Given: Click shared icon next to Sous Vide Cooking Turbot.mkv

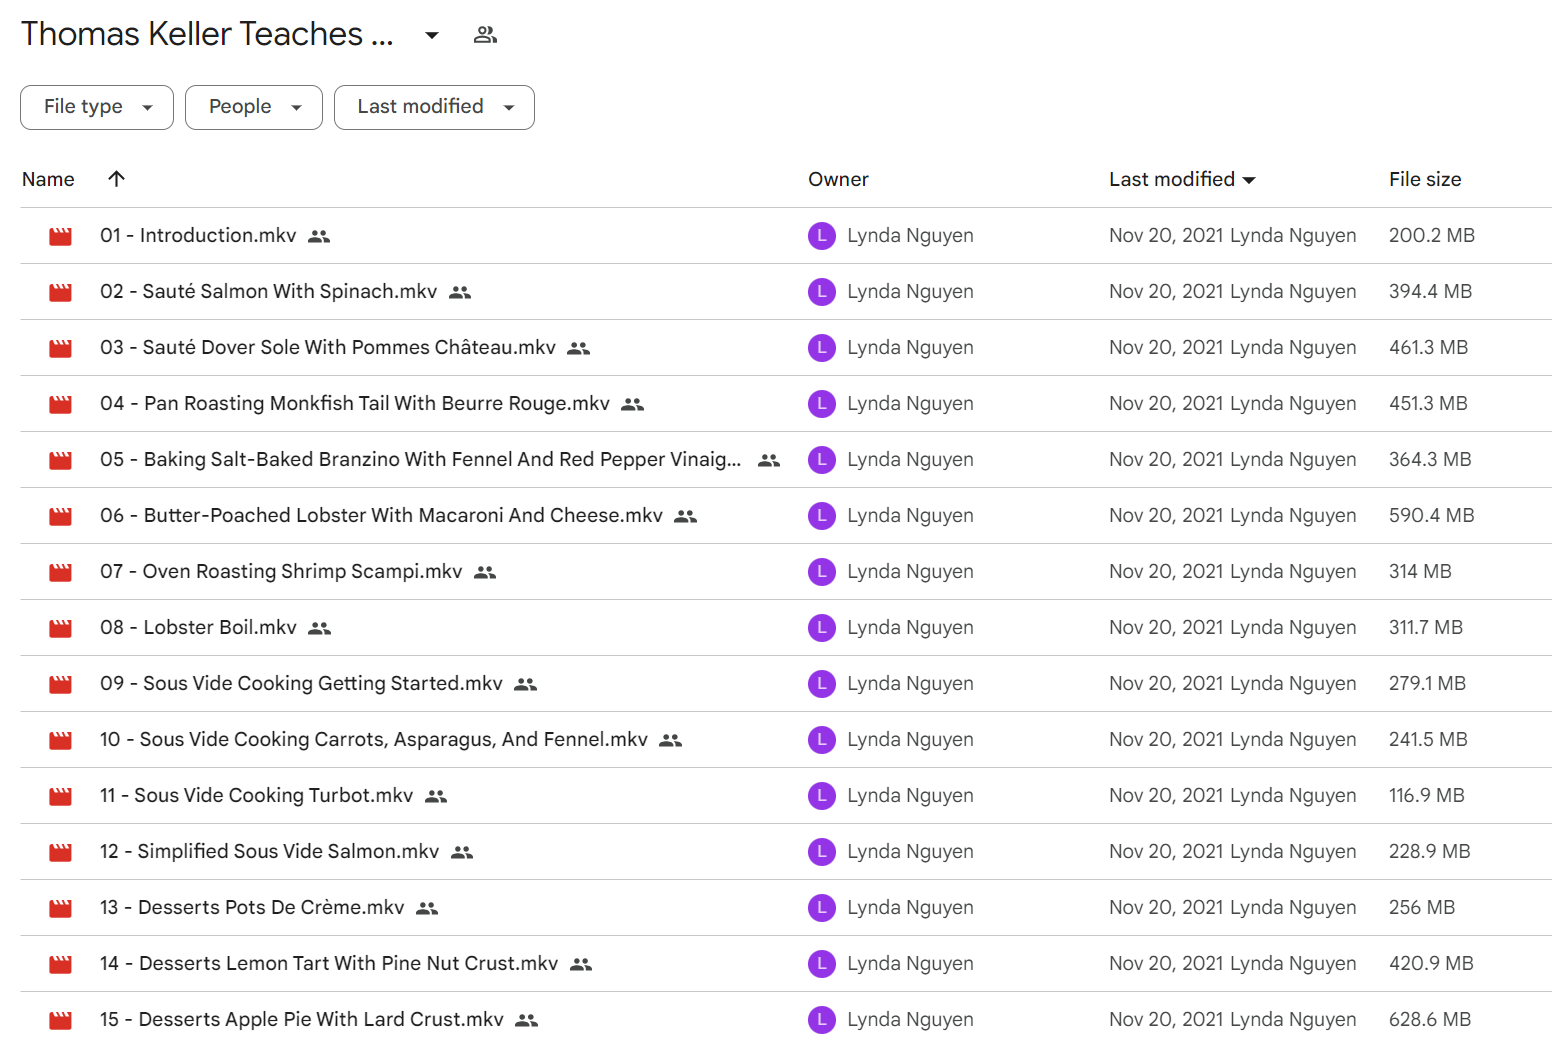Looking at the screenshot, I should point(436,797).
